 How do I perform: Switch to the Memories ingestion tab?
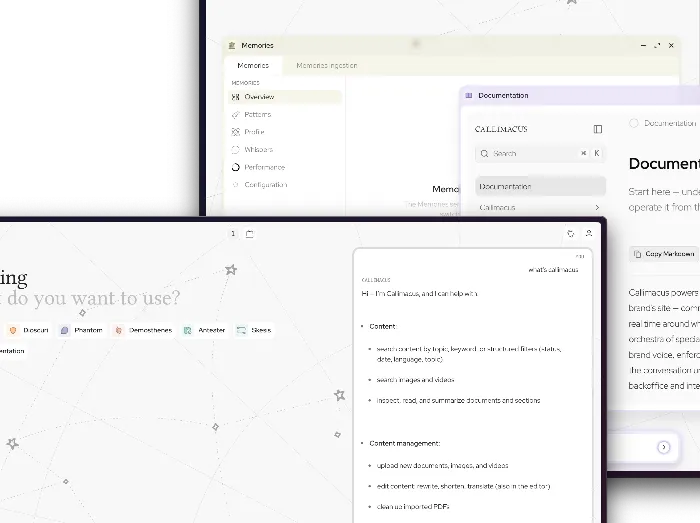(327, 66)
